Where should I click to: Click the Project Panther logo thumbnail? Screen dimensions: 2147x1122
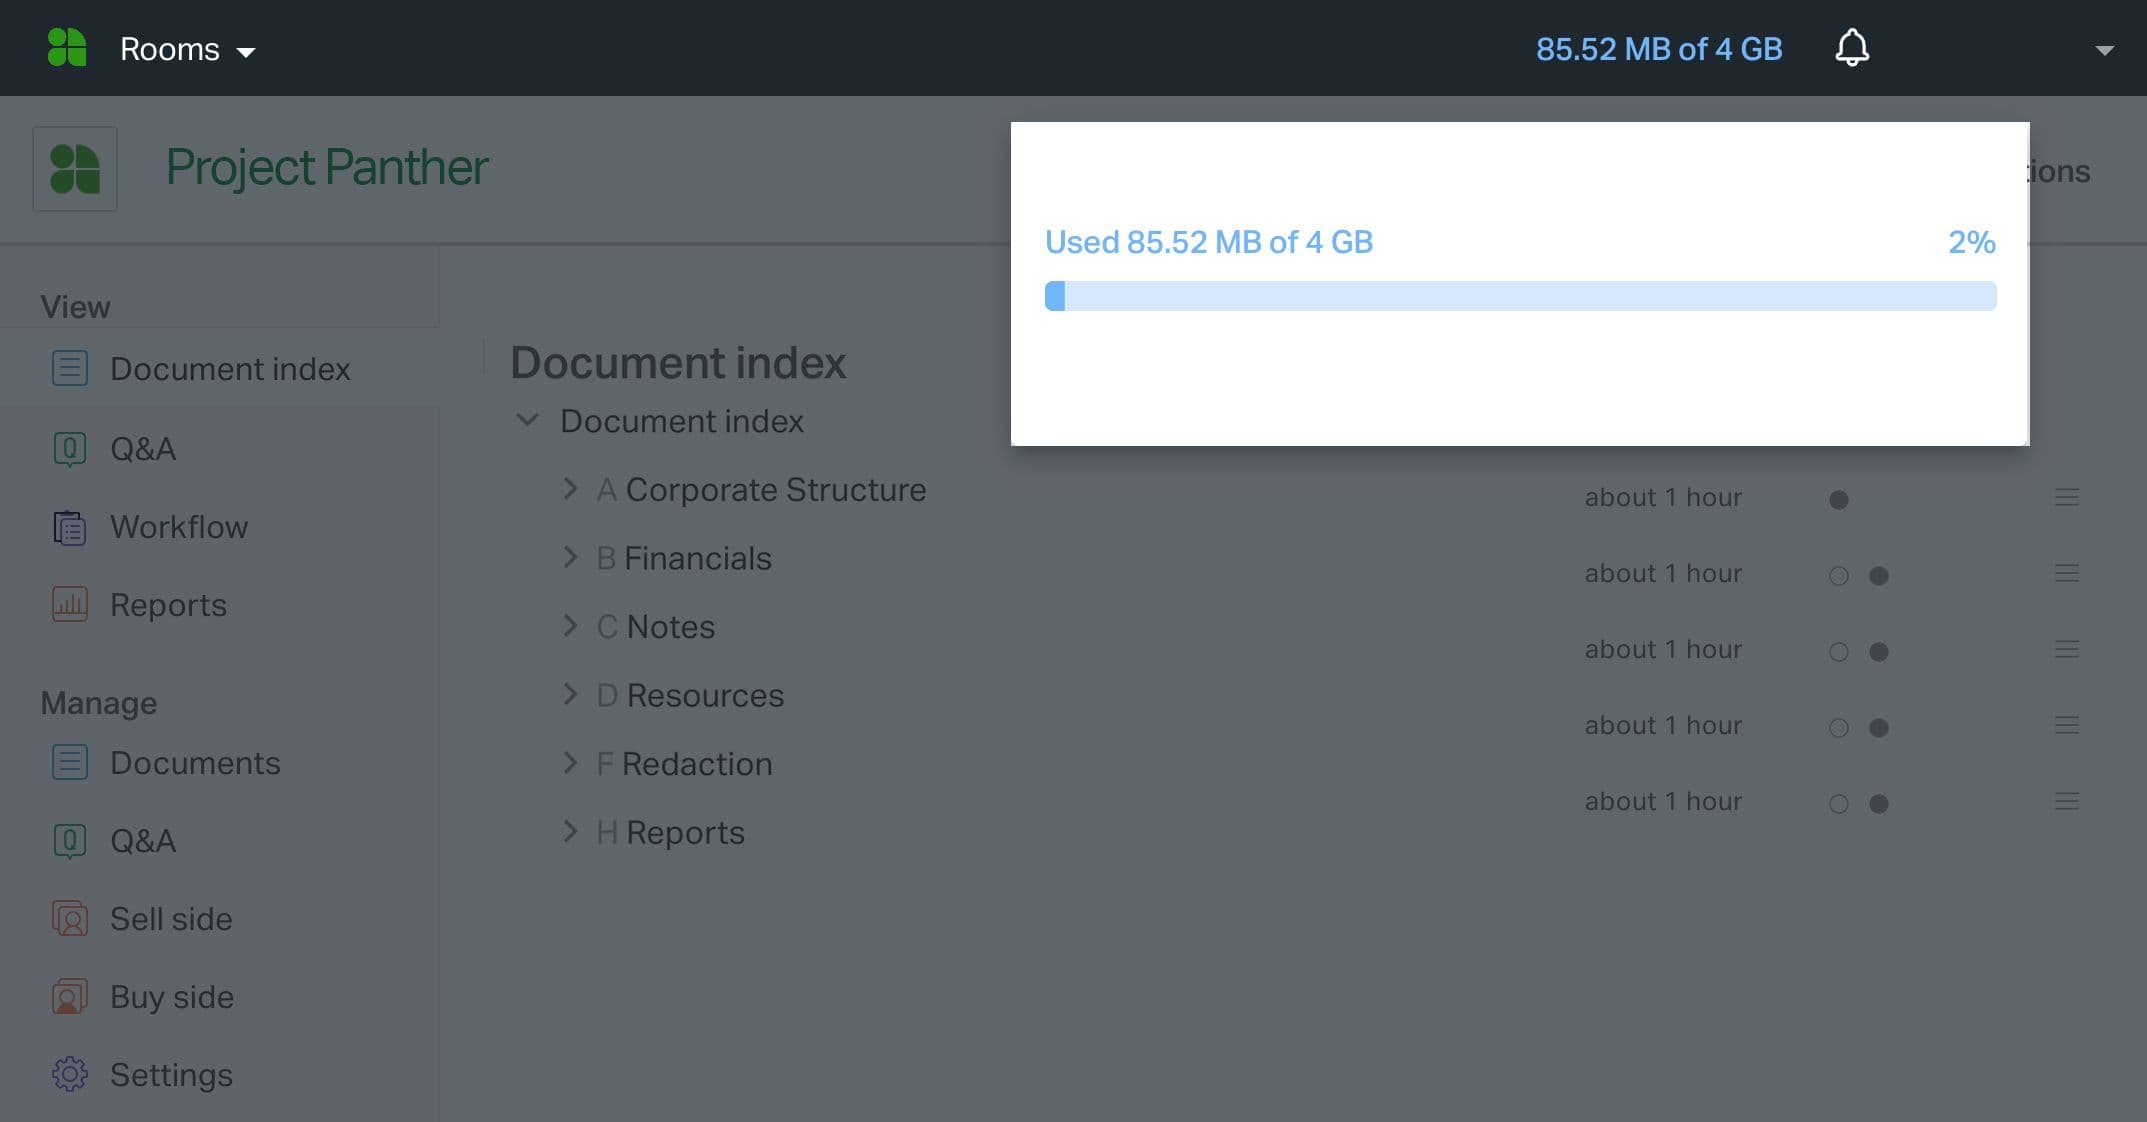(x=75, y=168)
